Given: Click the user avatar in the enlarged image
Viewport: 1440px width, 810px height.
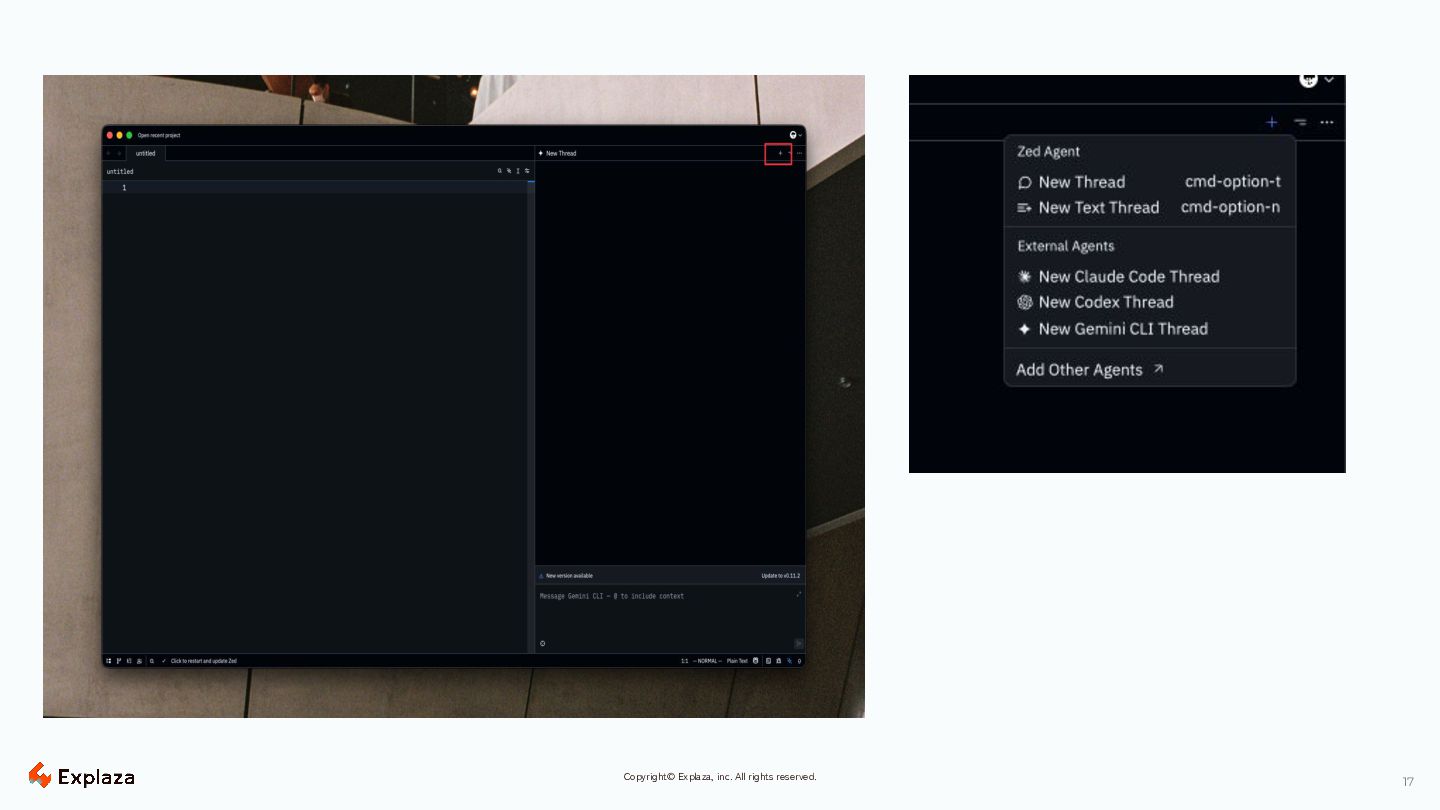Looking at the screenshot, I should click(x=1308, y=80).
